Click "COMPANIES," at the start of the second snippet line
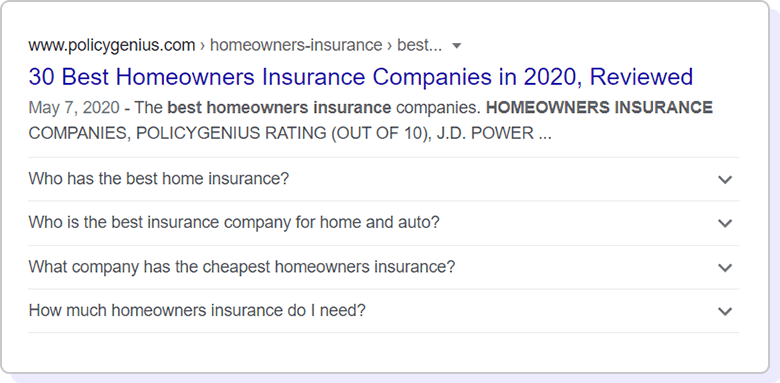Screen dimensions: 780x383 point(80,133)
